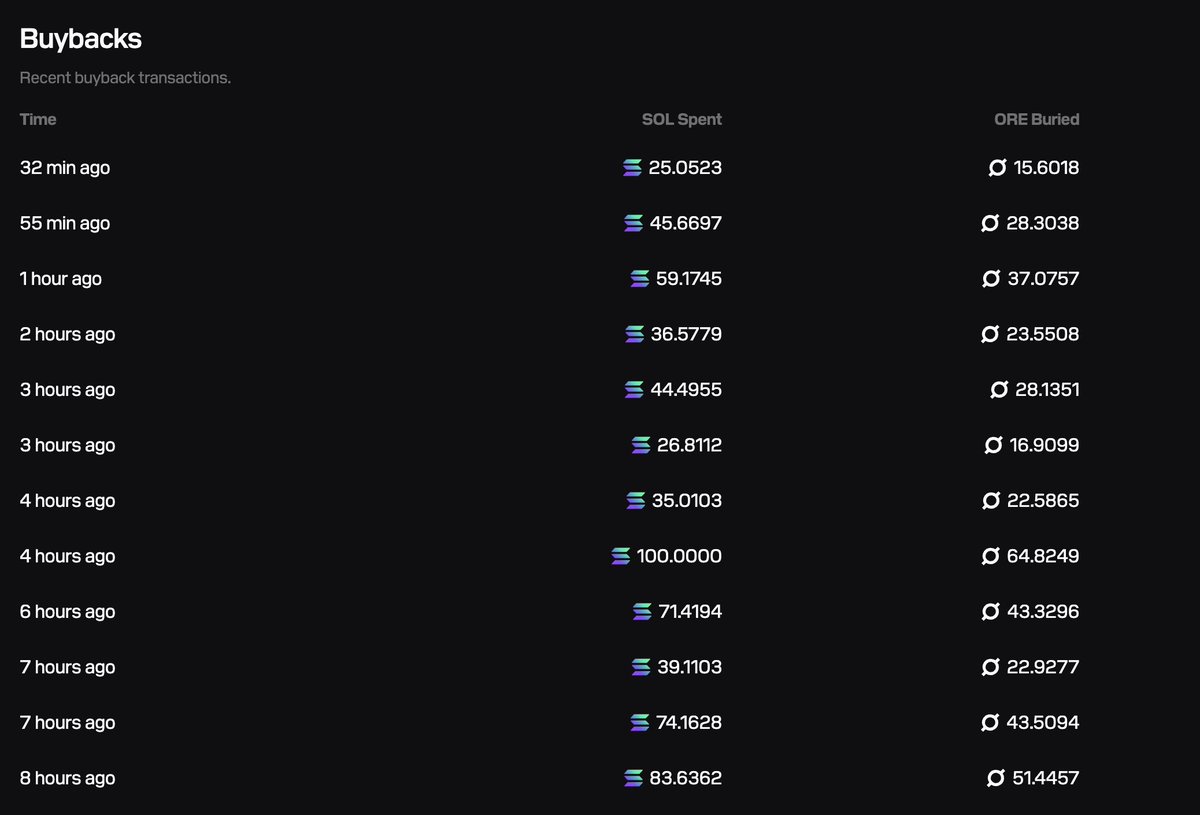Click the SOL icon beside 71.4194
The height and width of the screenshot is (815, 1200).
click(x=642, y=612)
